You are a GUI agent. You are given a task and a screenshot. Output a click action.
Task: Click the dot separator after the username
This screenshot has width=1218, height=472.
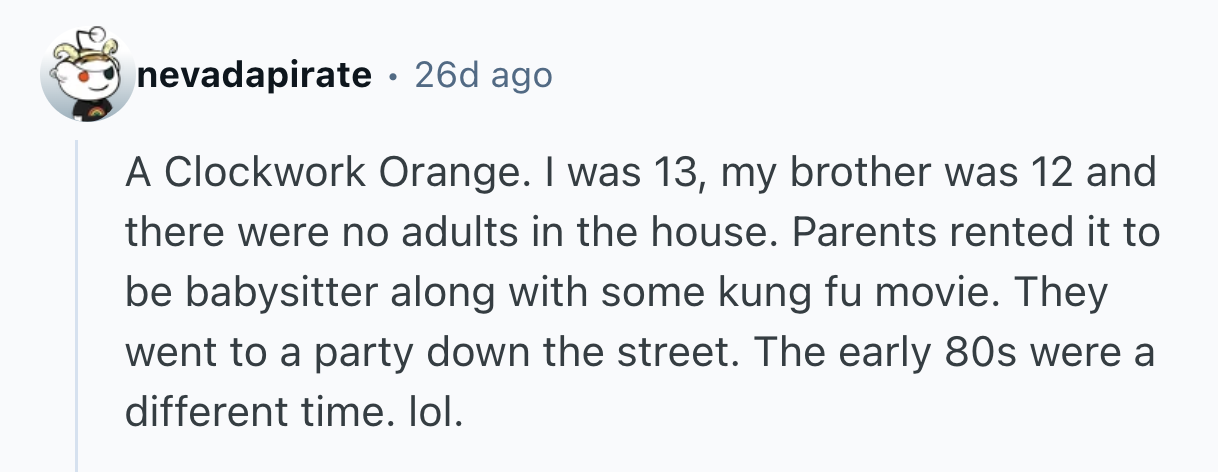point(393,76)
